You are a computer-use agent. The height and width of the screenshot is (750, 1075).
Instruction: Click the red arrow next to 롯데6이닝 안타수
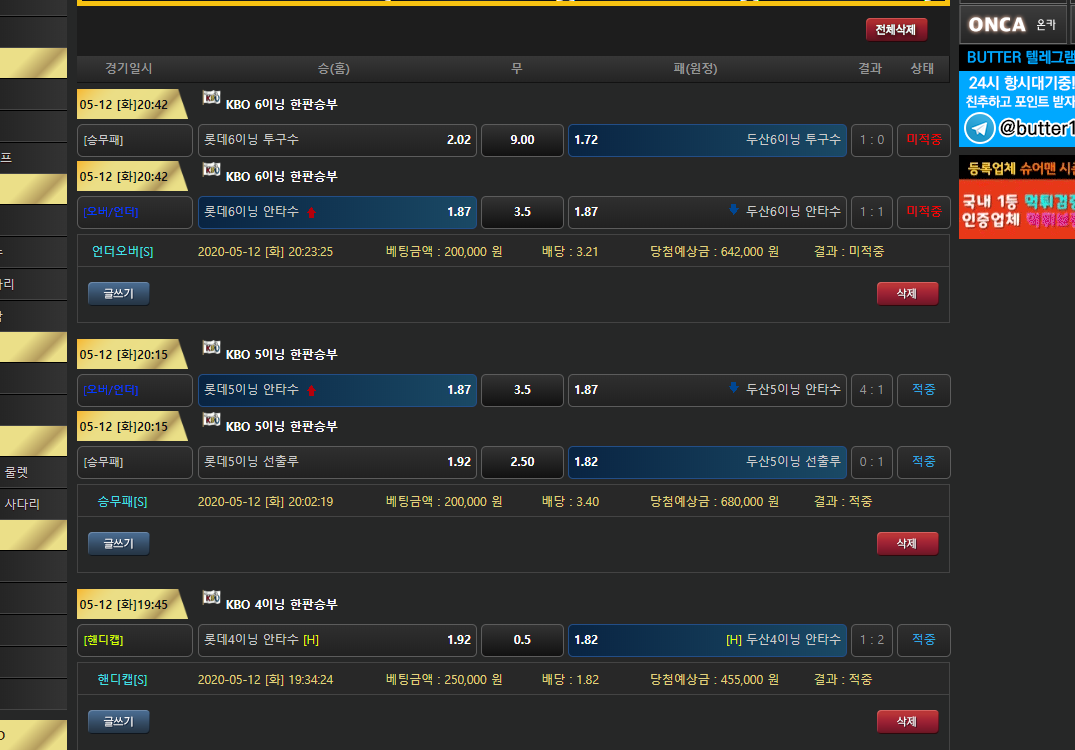[x=311, y=212]
